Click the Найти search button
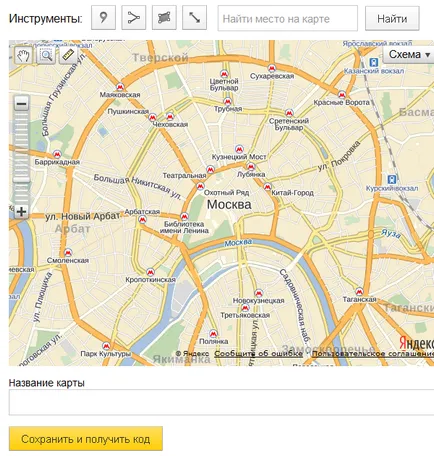 tap(392, 18)
